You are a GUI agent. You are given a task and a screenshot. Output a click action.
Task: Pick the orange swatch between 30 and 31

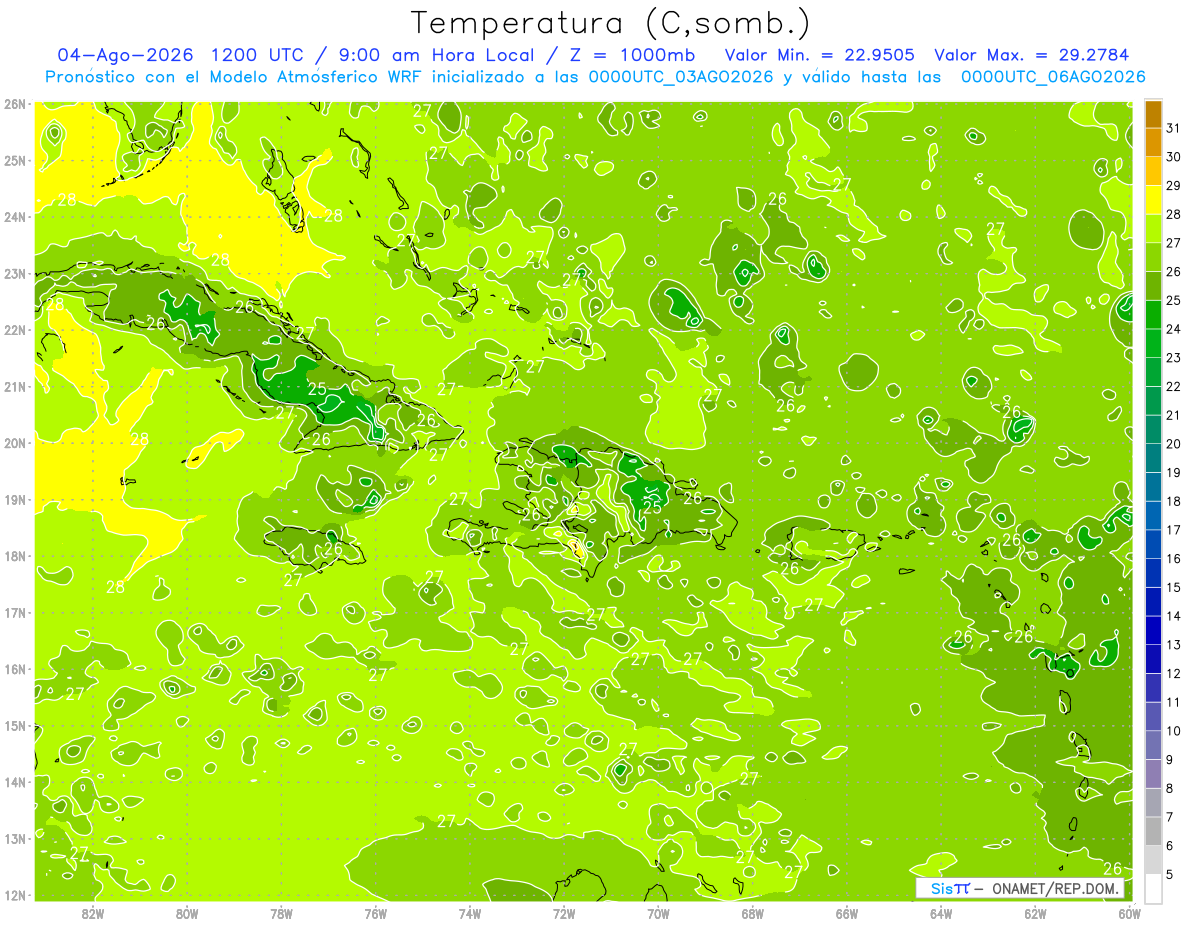pyautogui.click(x=1153, y=142)
